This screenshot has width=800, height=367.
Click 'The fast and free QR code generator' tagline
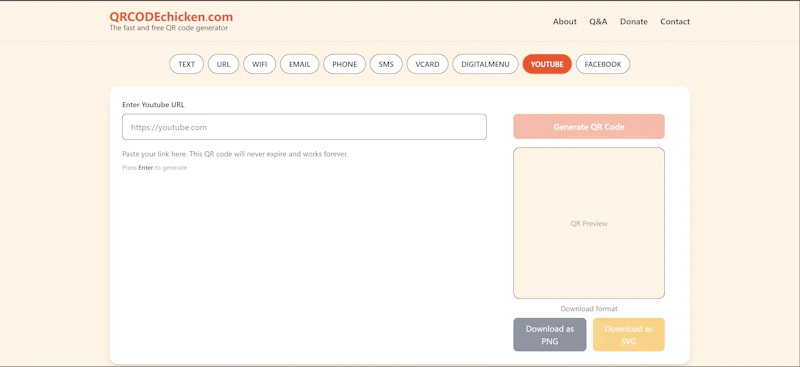pos(169,28)
